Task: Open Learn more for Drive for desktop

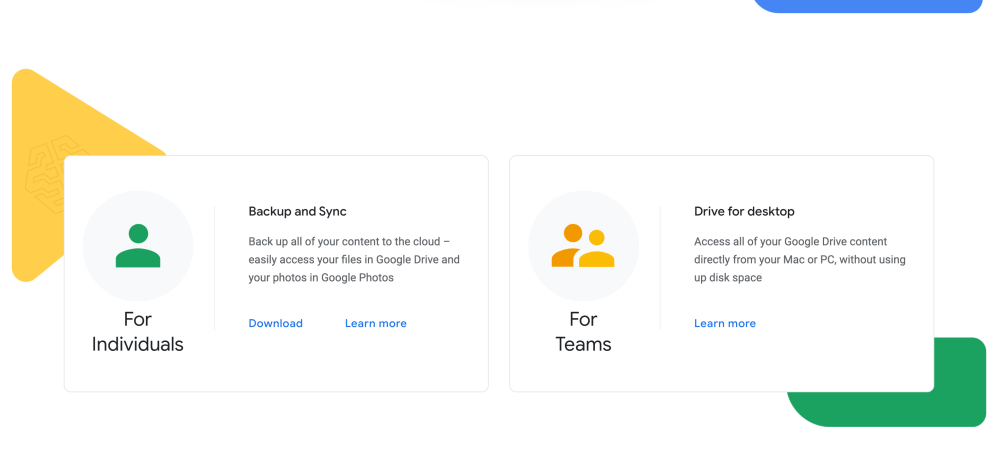Action: pyautogui.click(x=724, y=323)
